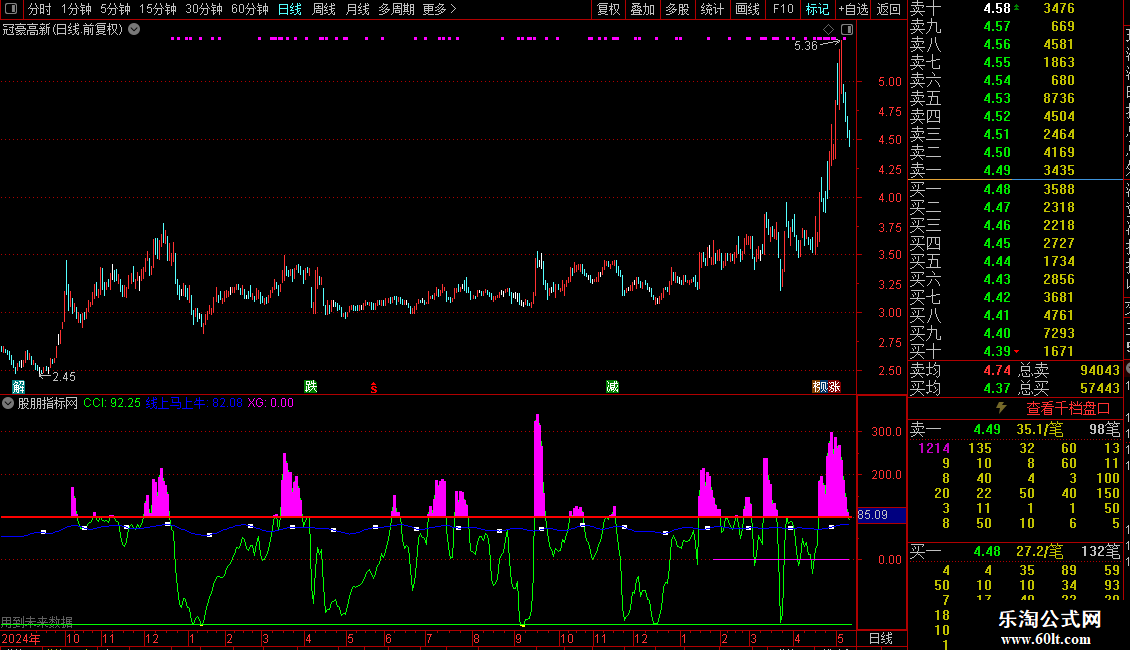Click the green 跌 marker icon
The width and height of the screenshot is (1130, 650).
pos(311,386)
